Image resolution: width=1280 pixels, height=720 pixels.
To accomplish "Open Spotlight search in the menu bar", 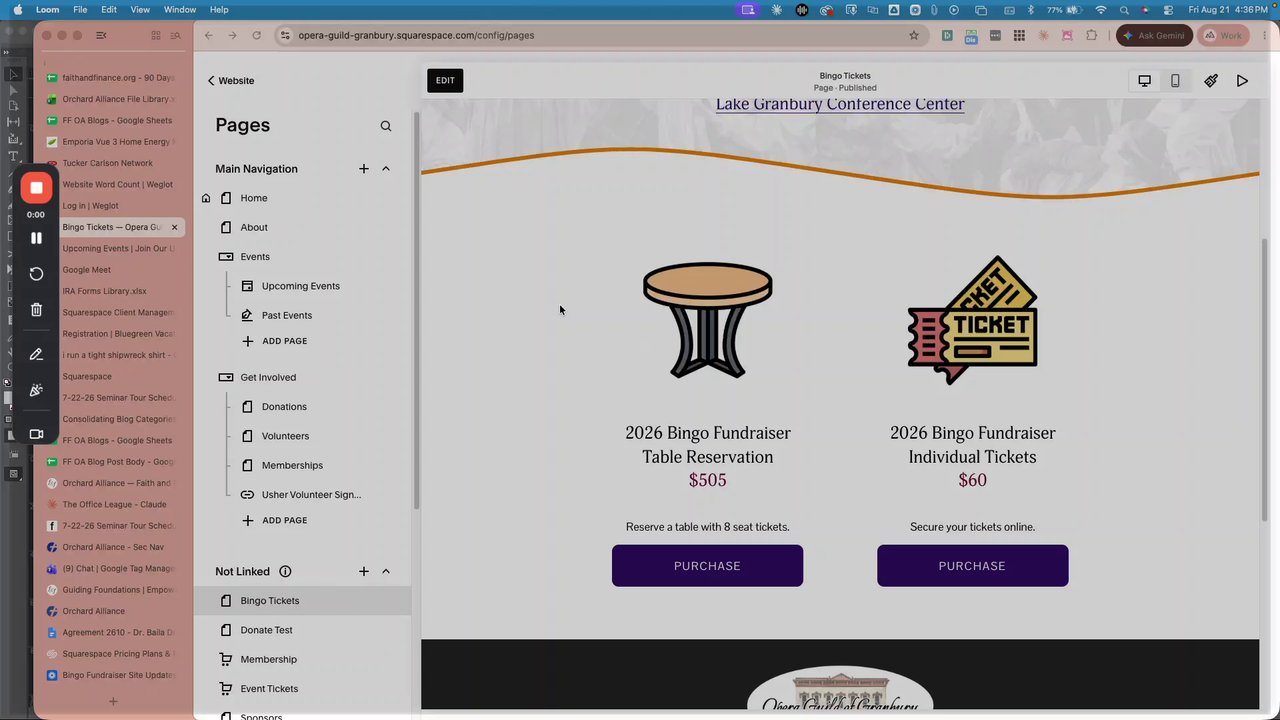I will click(x=1124, y=9).
